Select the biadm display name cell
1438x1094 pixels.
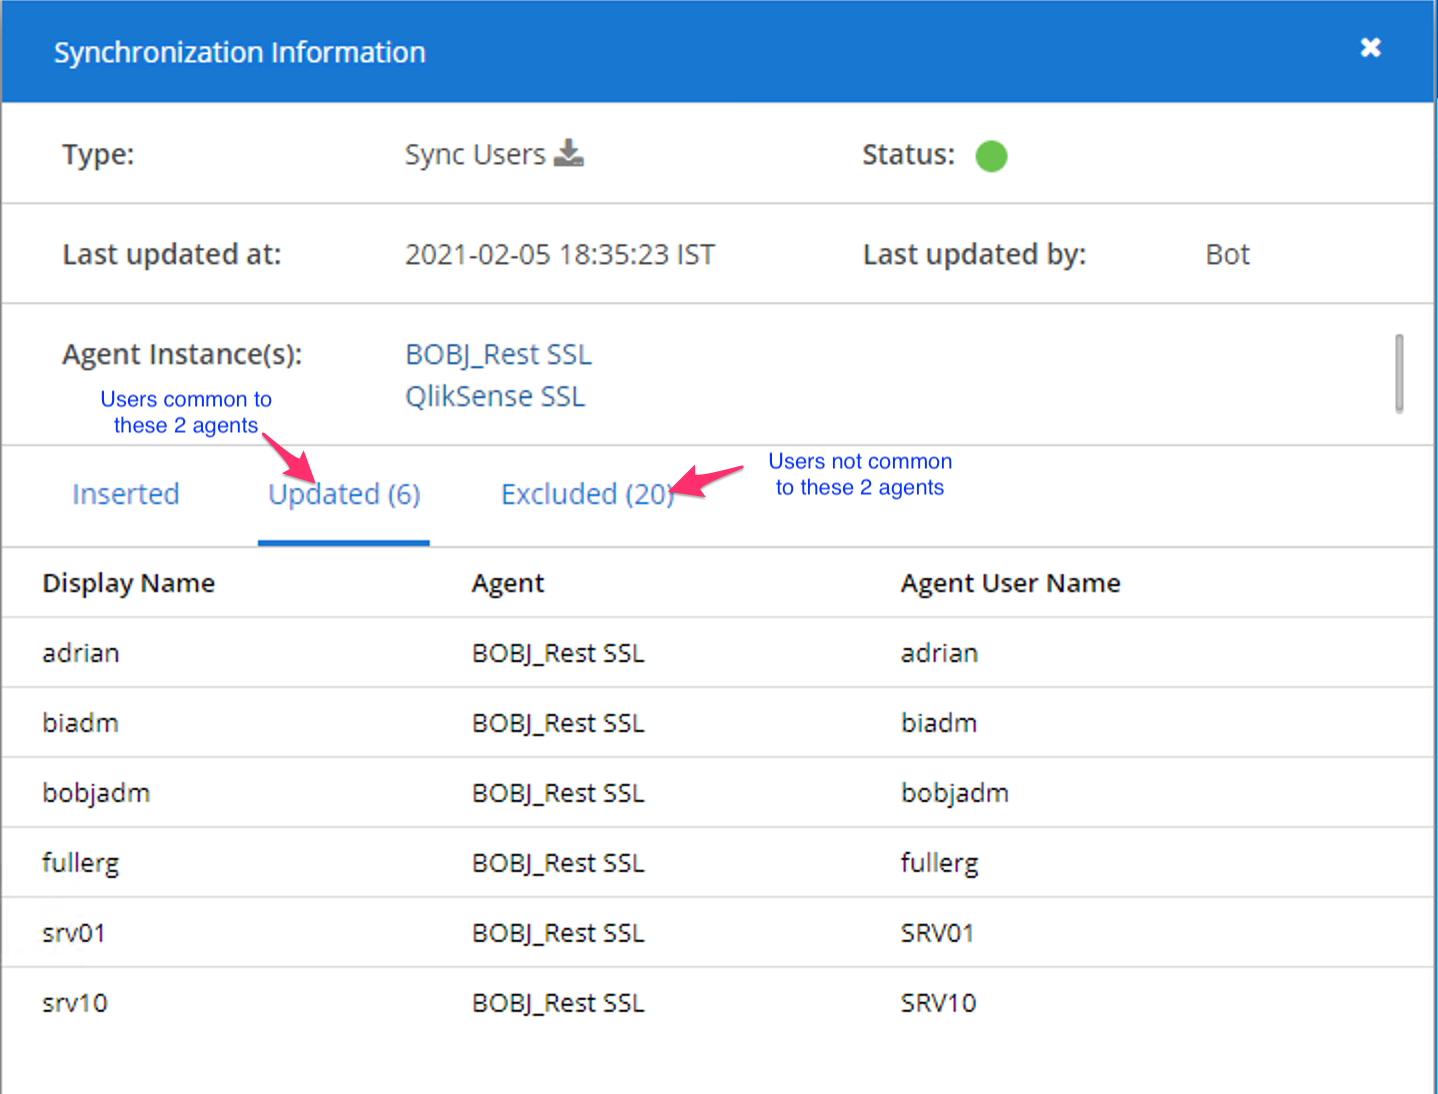point(80,723)
